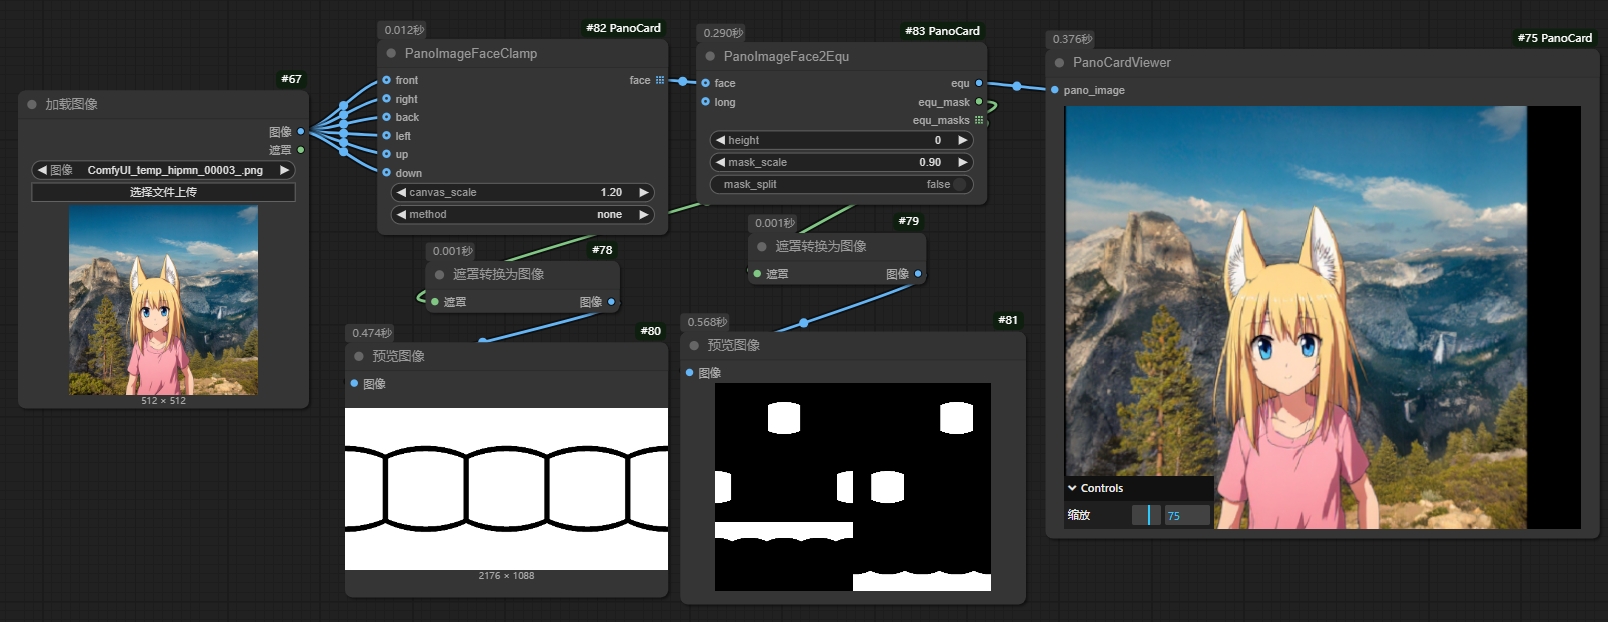The width and height of the screenshot is (1608, 622).
Task: Click the 图像 output socket on 加载图像 node
Action: [x=300, y=131]
